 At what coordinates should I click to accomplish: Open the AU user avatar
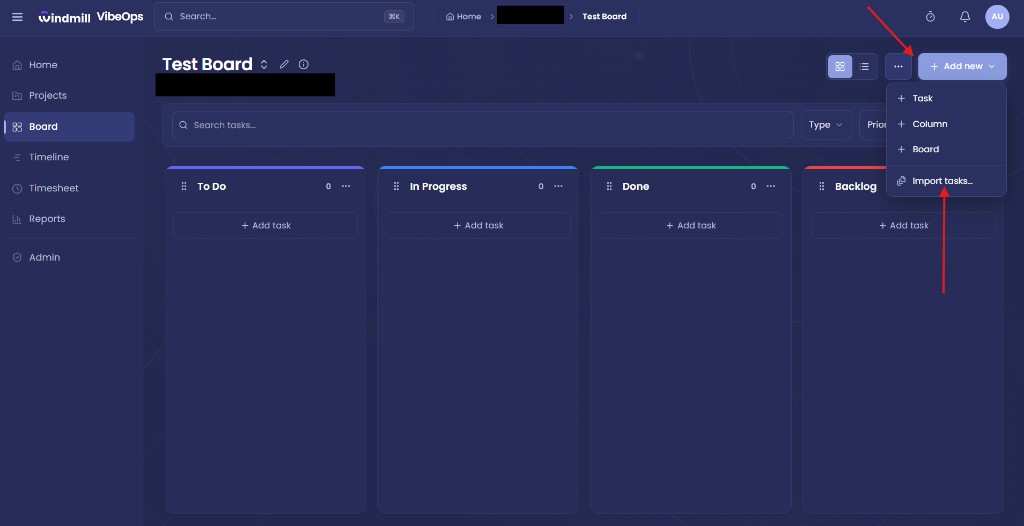997,17
